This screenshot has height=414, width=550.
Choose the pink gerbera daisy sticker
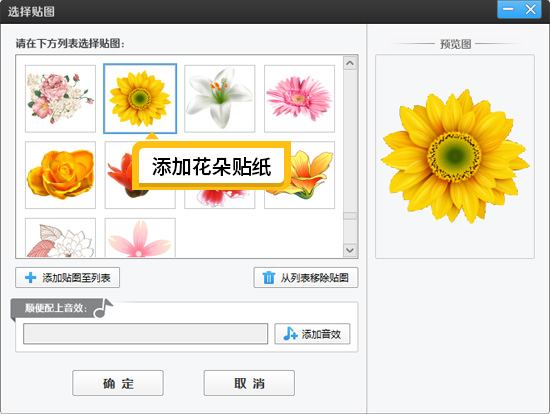click(x=299, y=99)
